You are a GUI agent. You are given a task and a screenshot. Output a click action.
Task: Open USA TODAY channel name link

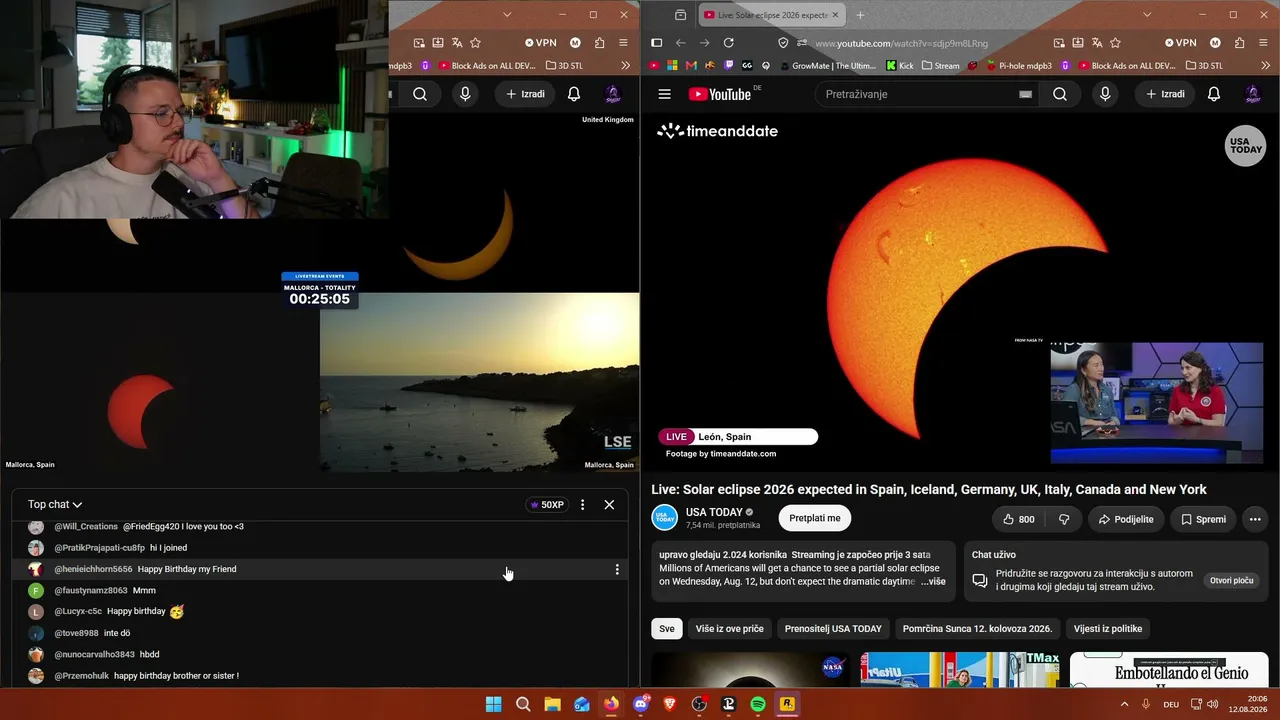714,512
